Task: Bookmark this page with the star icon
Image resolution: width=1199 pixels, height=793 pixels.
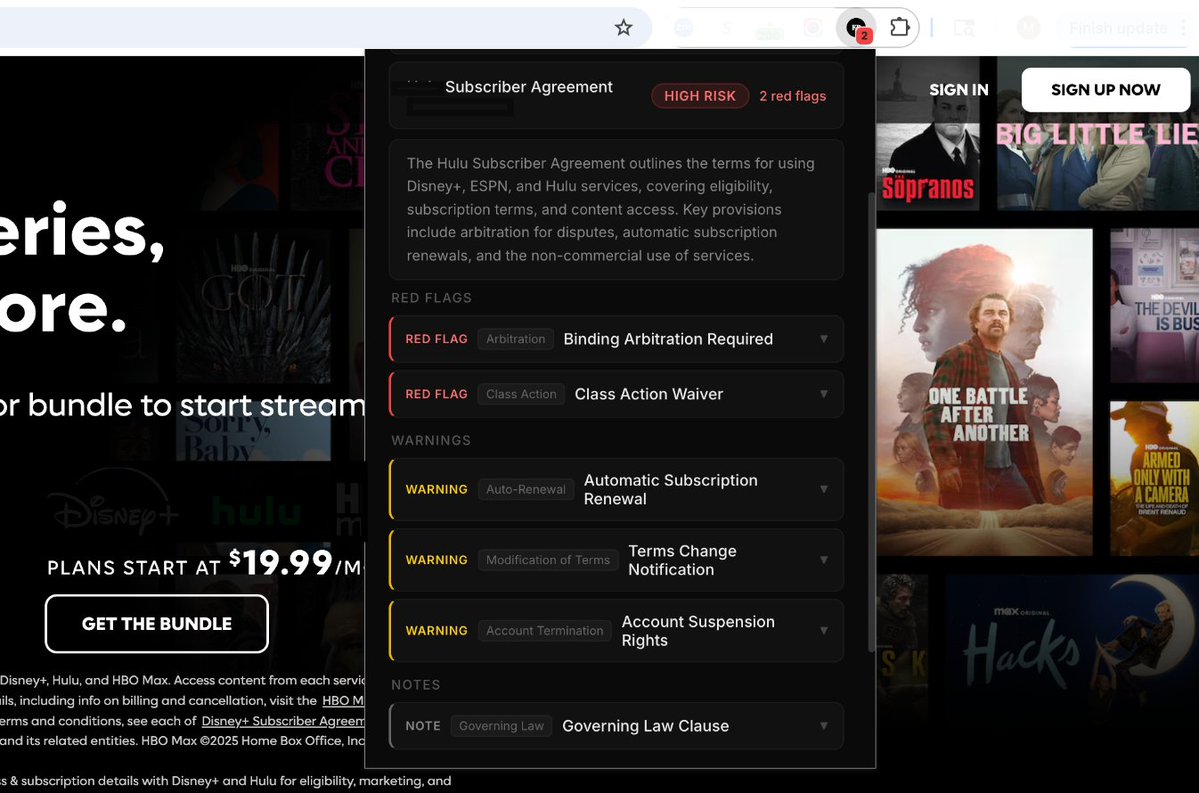Action: click(623, 28)
